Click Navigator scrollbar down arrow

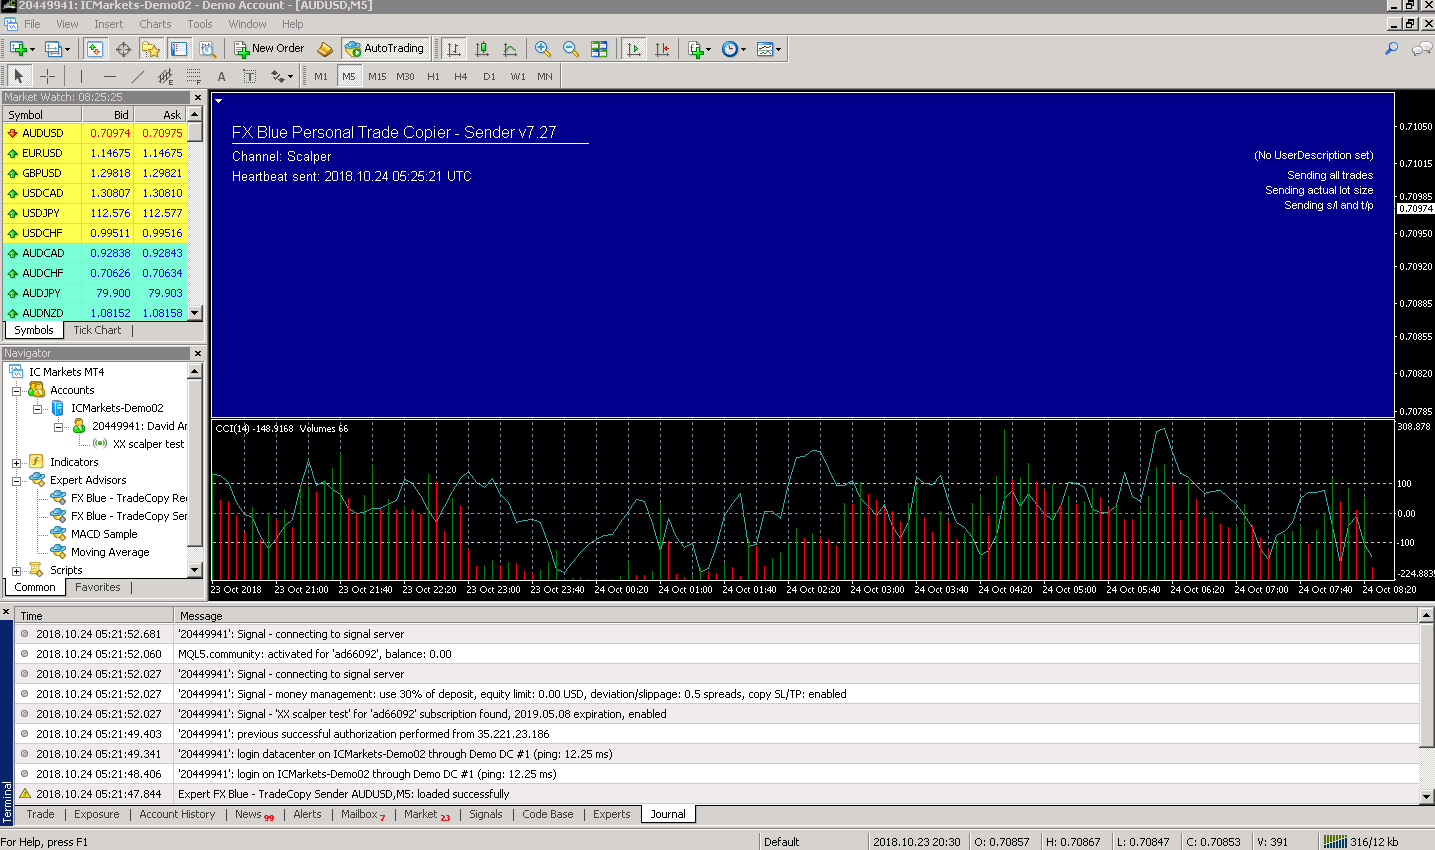195,569
